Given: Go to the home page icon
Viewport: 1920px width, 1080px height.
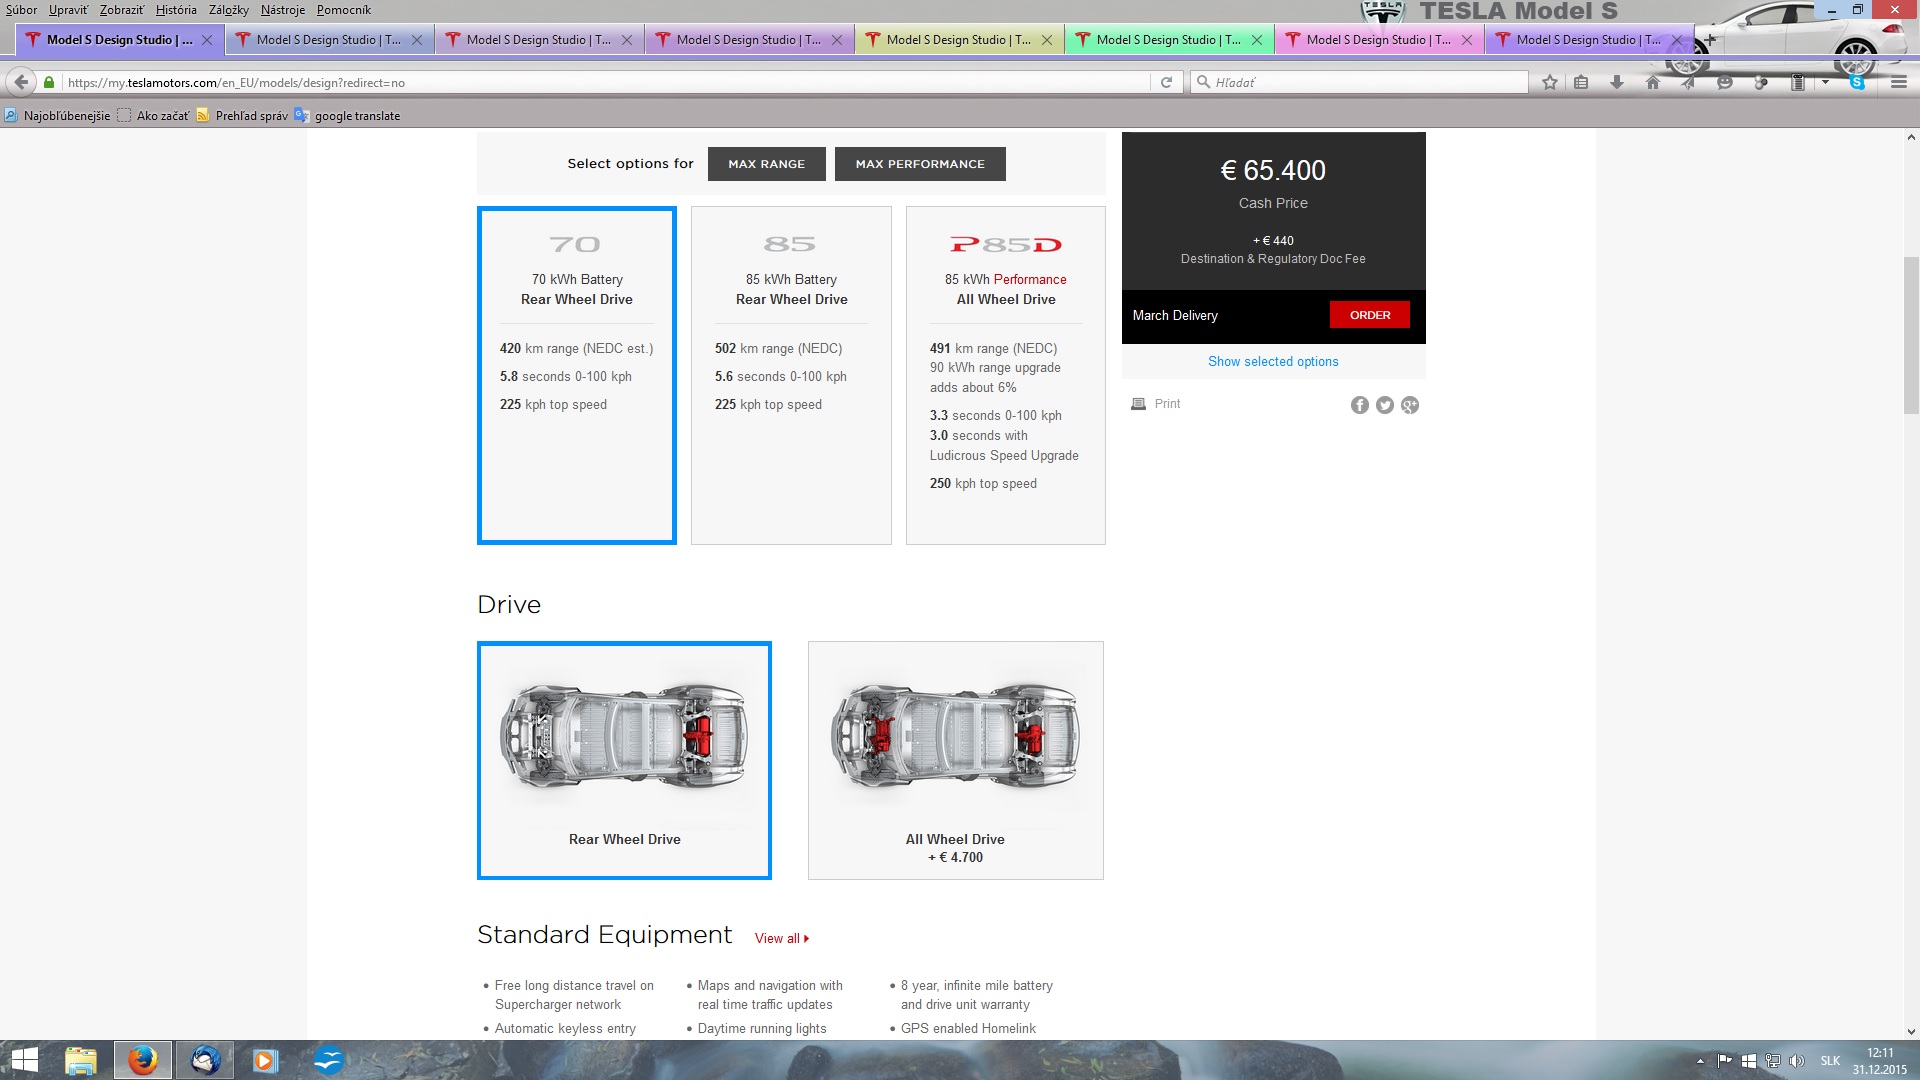Looking at the screenshot, I should click(x=1653, y=82).
